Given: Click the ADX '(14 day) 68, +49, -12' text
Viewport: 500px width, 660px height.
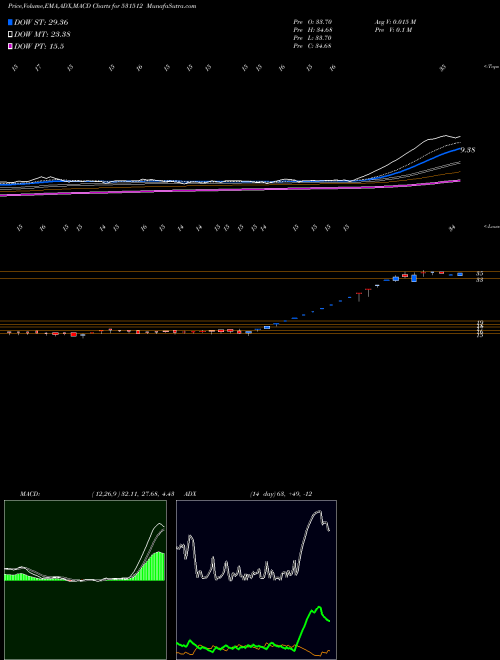Looking at the screenshot, I should click(x=281, y=494).
